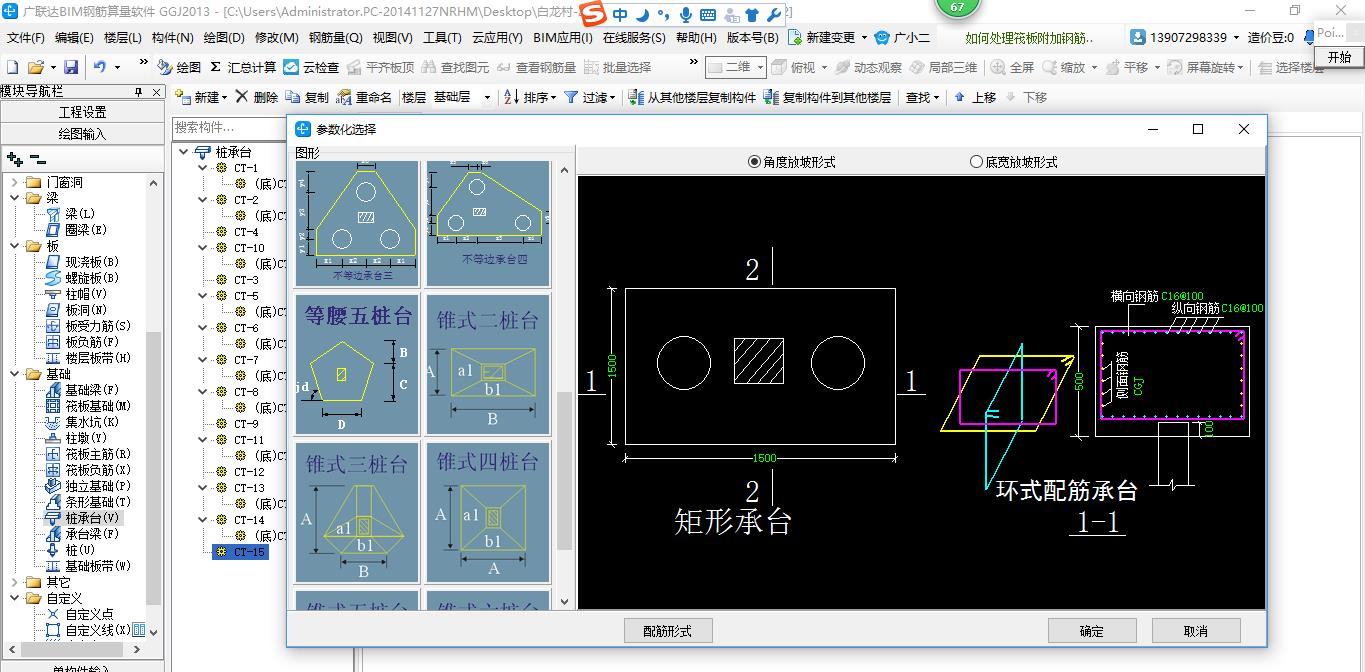Select 螺旋板(B) in navigation tree
This screenshot has height=672, width=1365.
[x=92, y=278]
